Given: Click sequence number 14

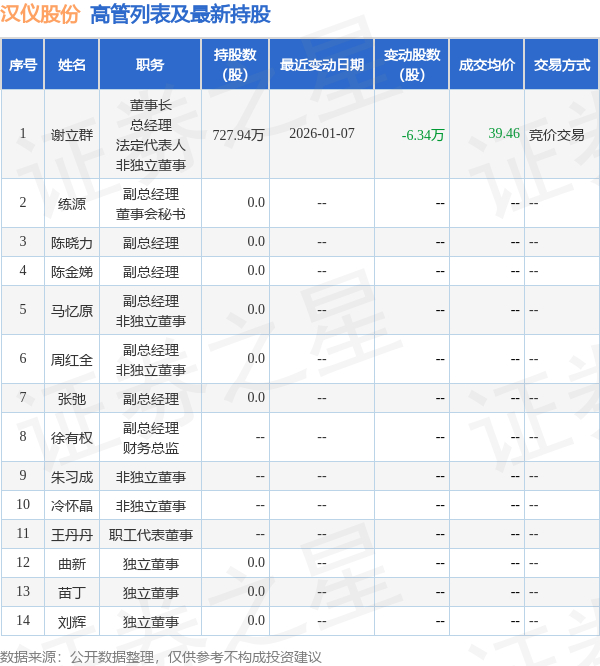Looking at the screenshot, I should [23, 620].
